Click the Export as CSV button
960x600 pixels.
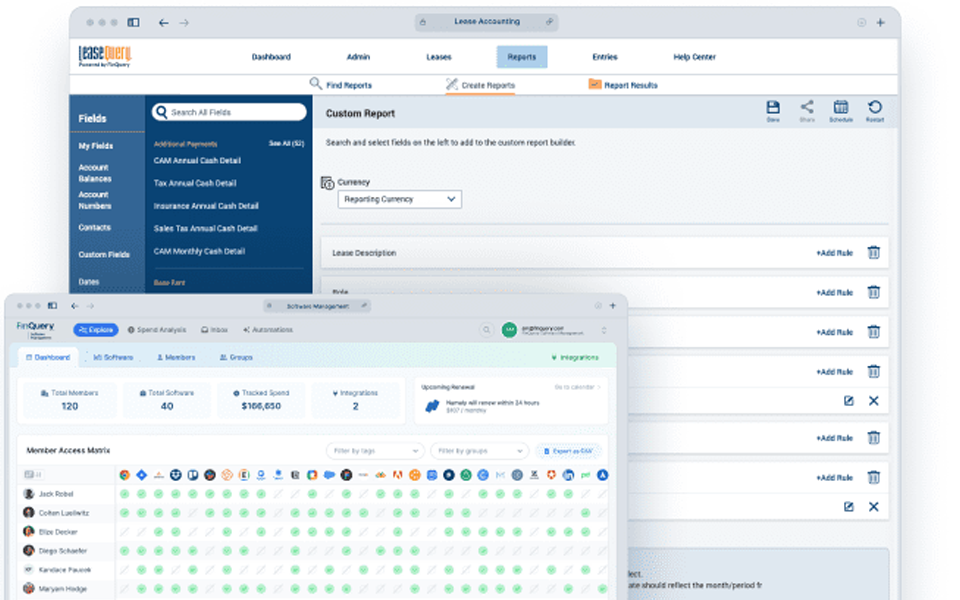click(569, 451)
